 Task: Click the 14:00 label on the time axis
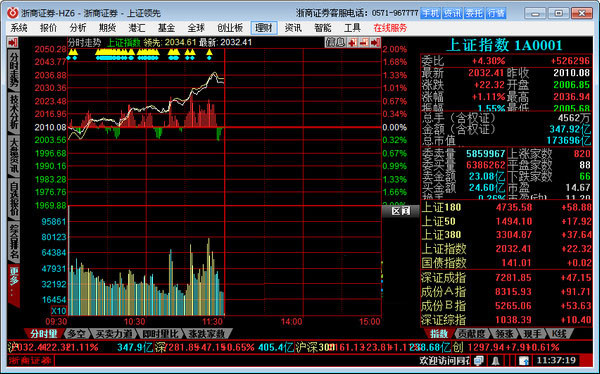(x=292, y=322)
